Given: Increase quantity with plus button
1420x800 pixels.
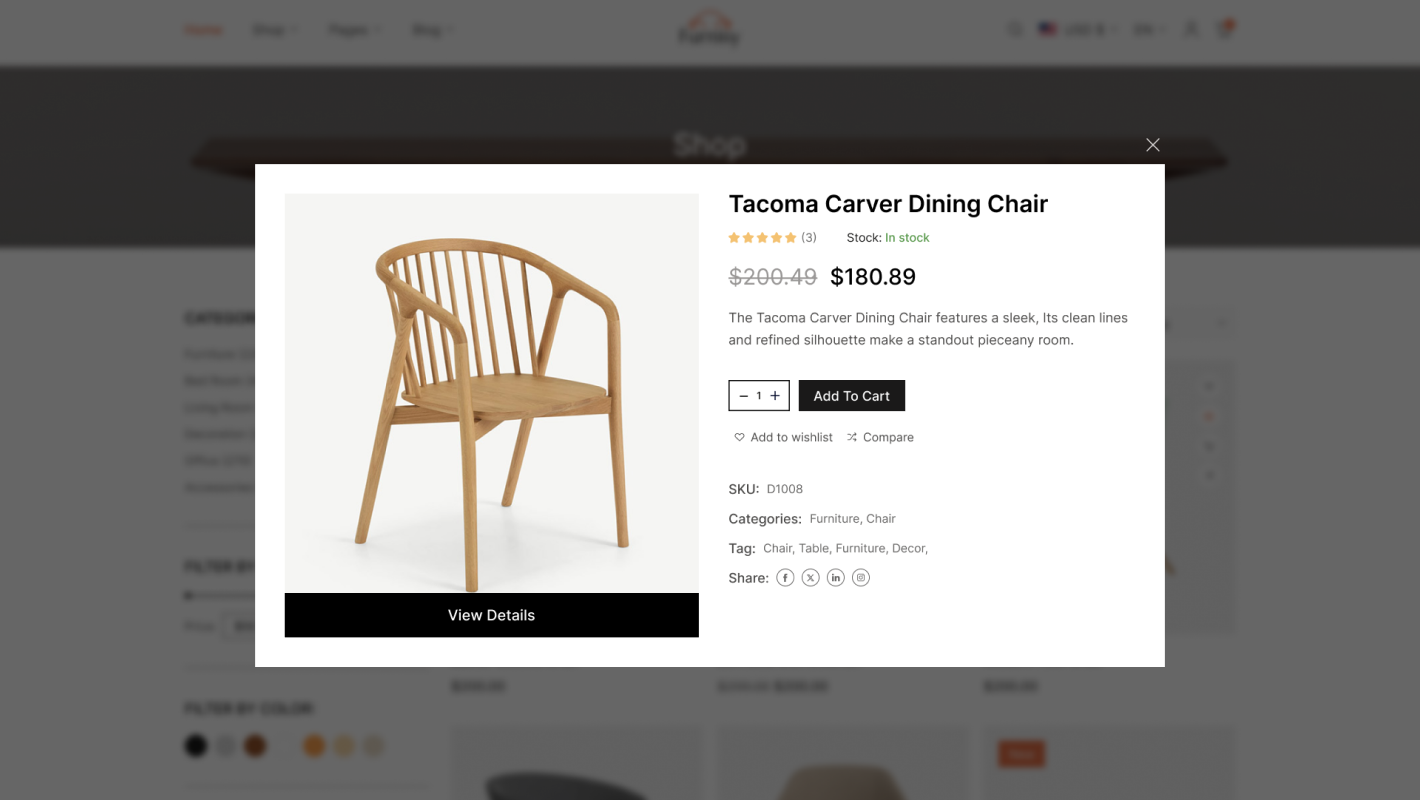Looking at the screenshot, I should pos(775,396).
